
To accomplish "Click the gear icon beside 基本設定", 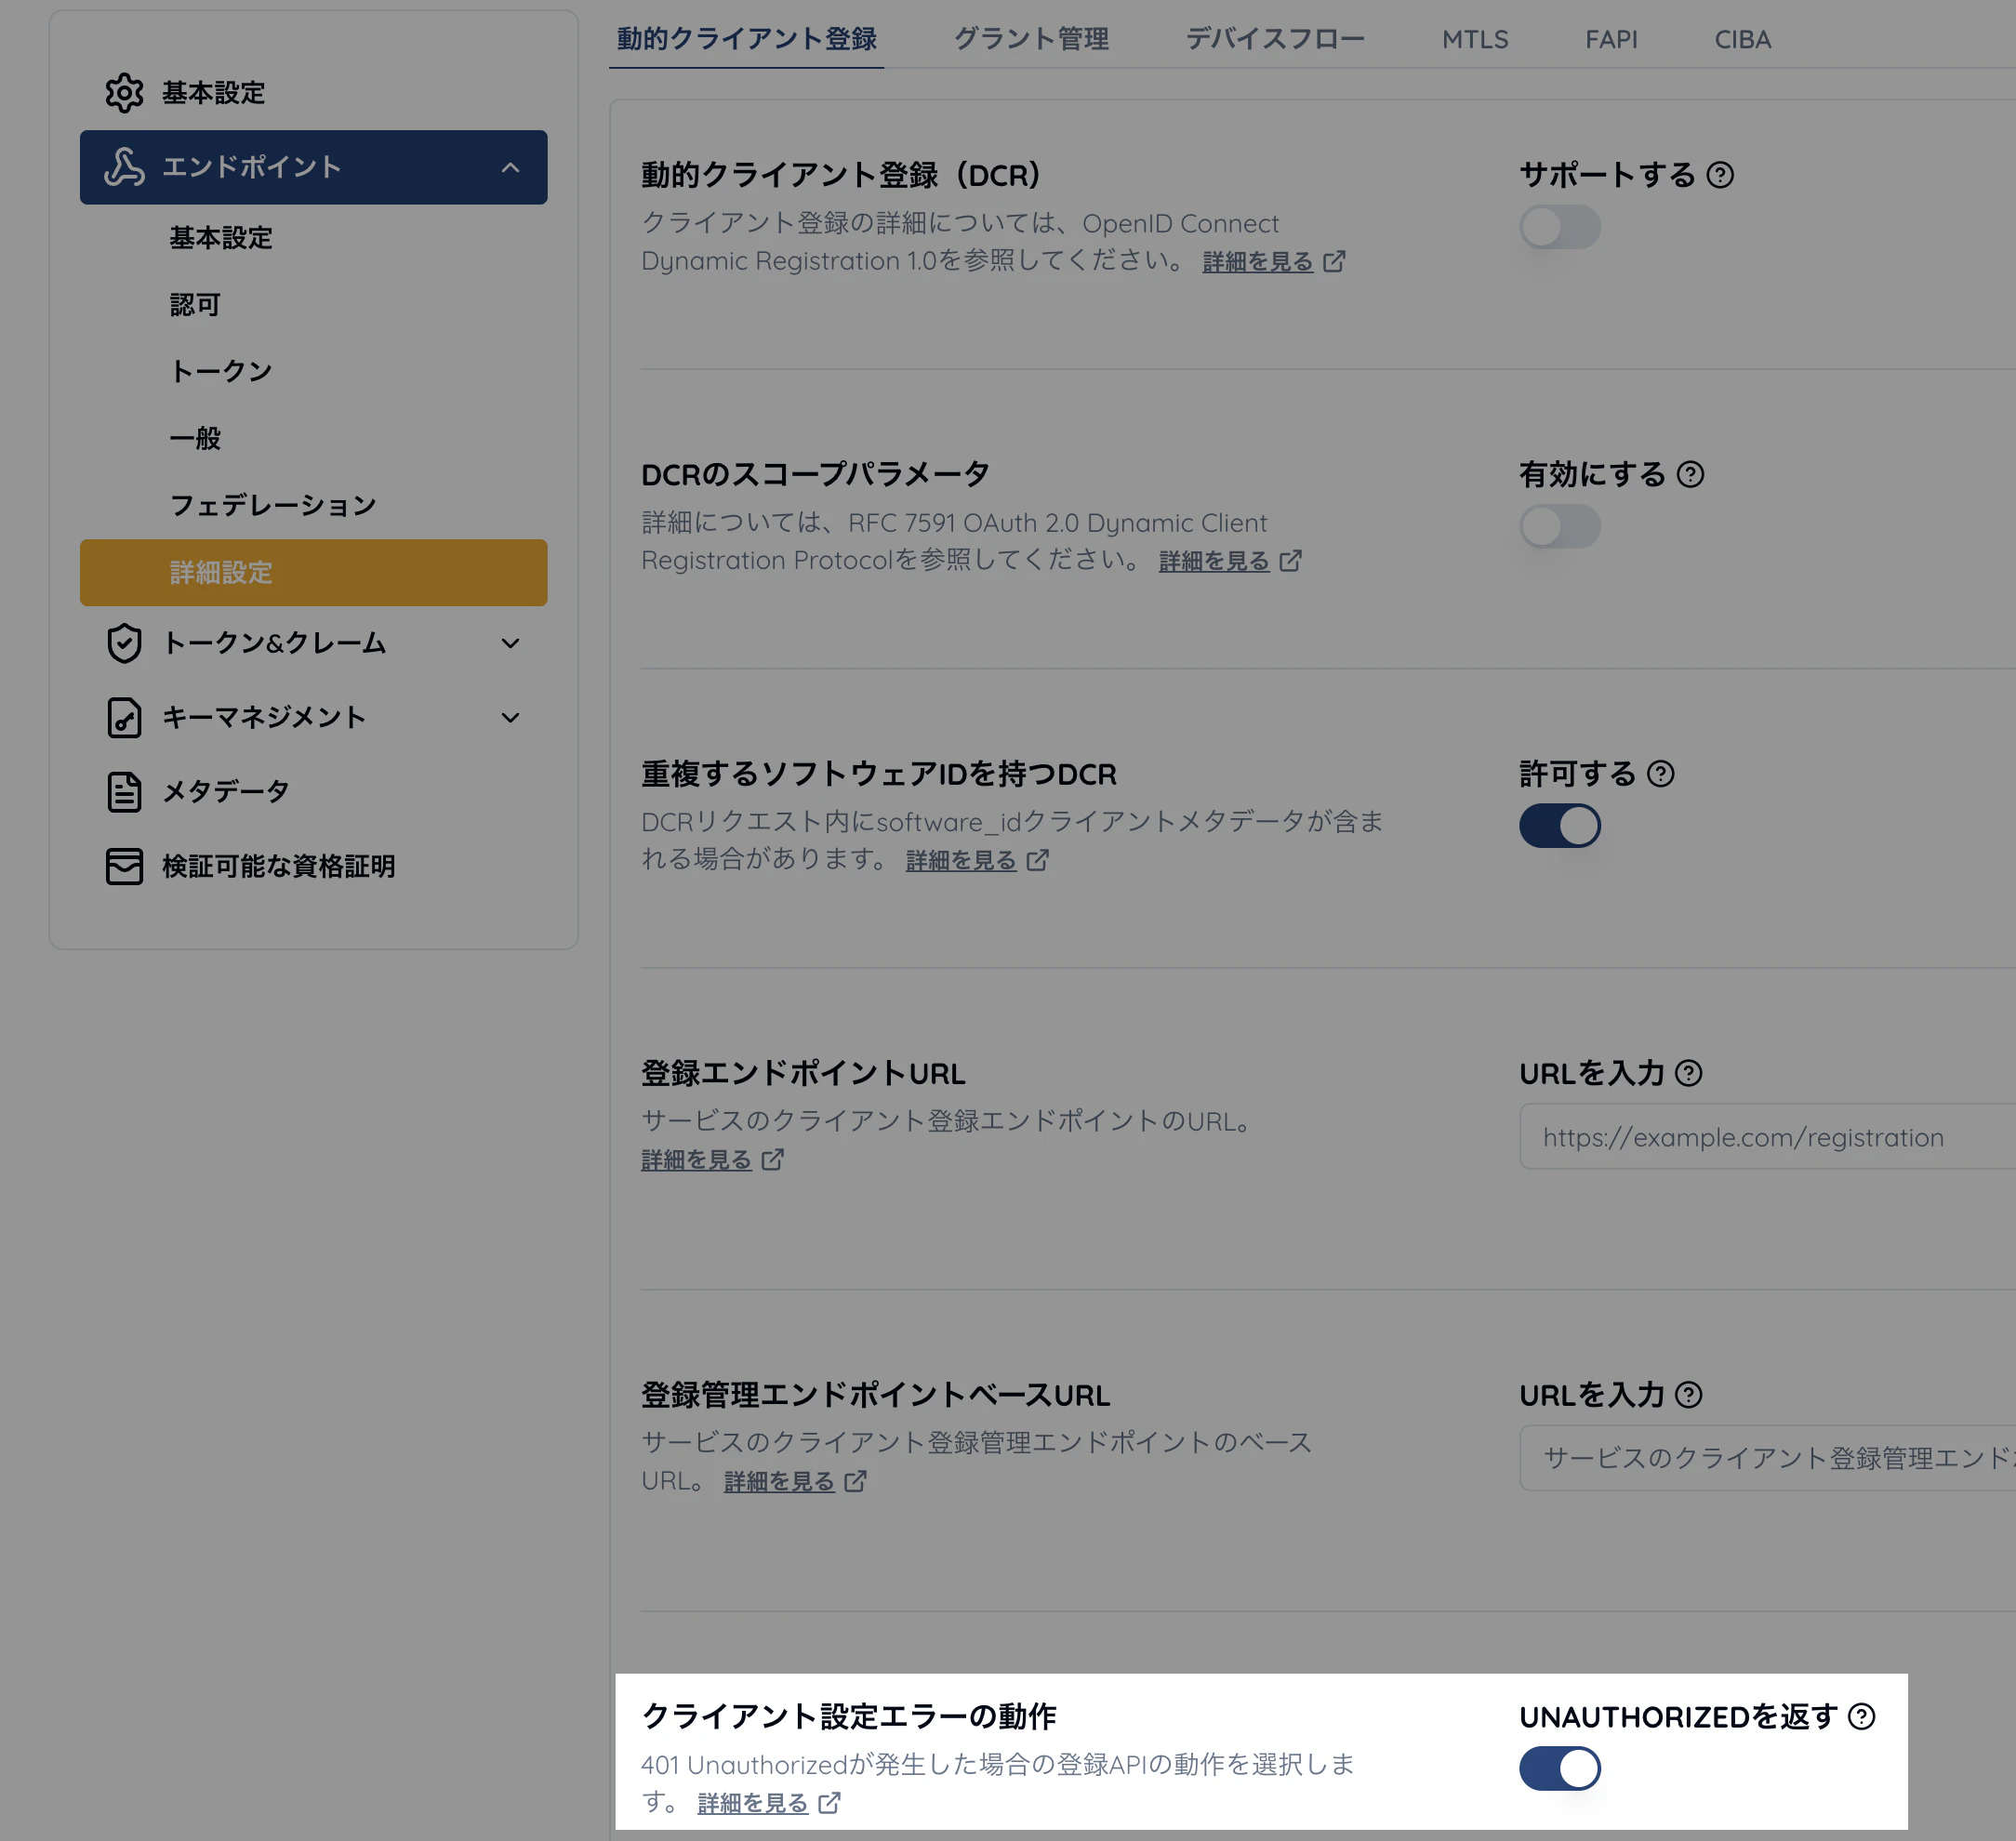I will click(124, 93).
